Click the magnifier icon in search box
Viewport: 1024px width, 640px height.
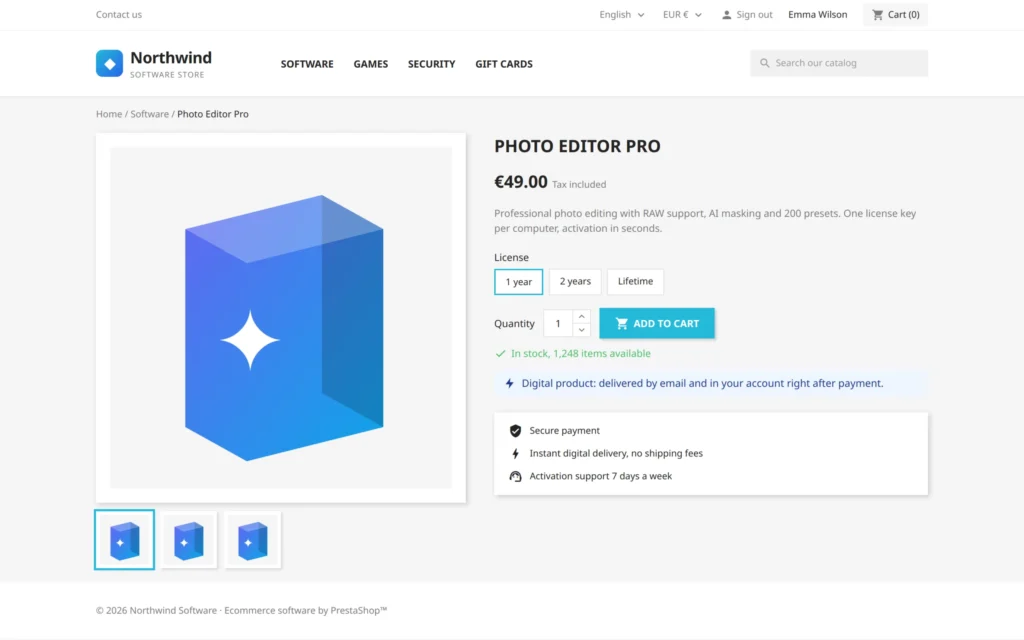click(x=764, y=63)
